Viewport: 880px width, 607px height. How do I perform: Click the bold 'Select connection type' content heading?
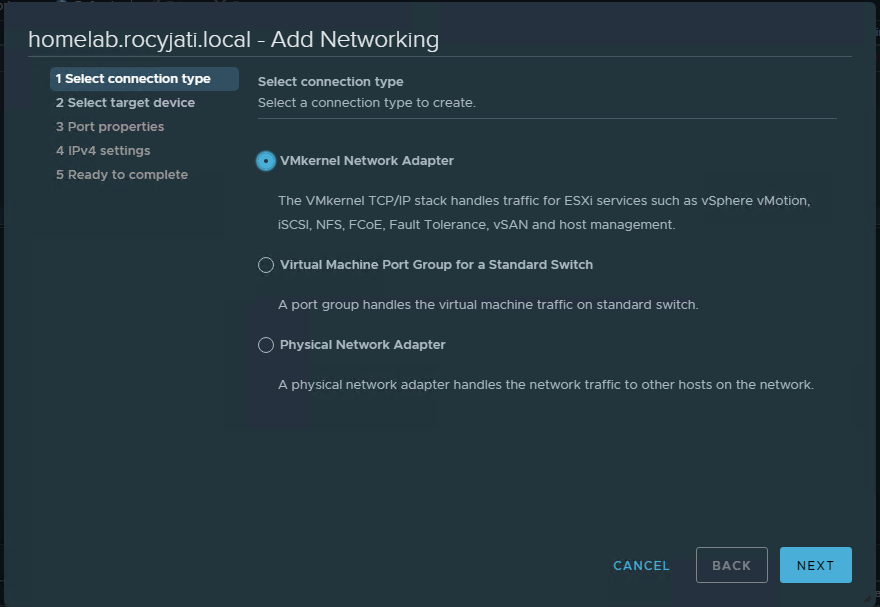[x=331, y=82]
